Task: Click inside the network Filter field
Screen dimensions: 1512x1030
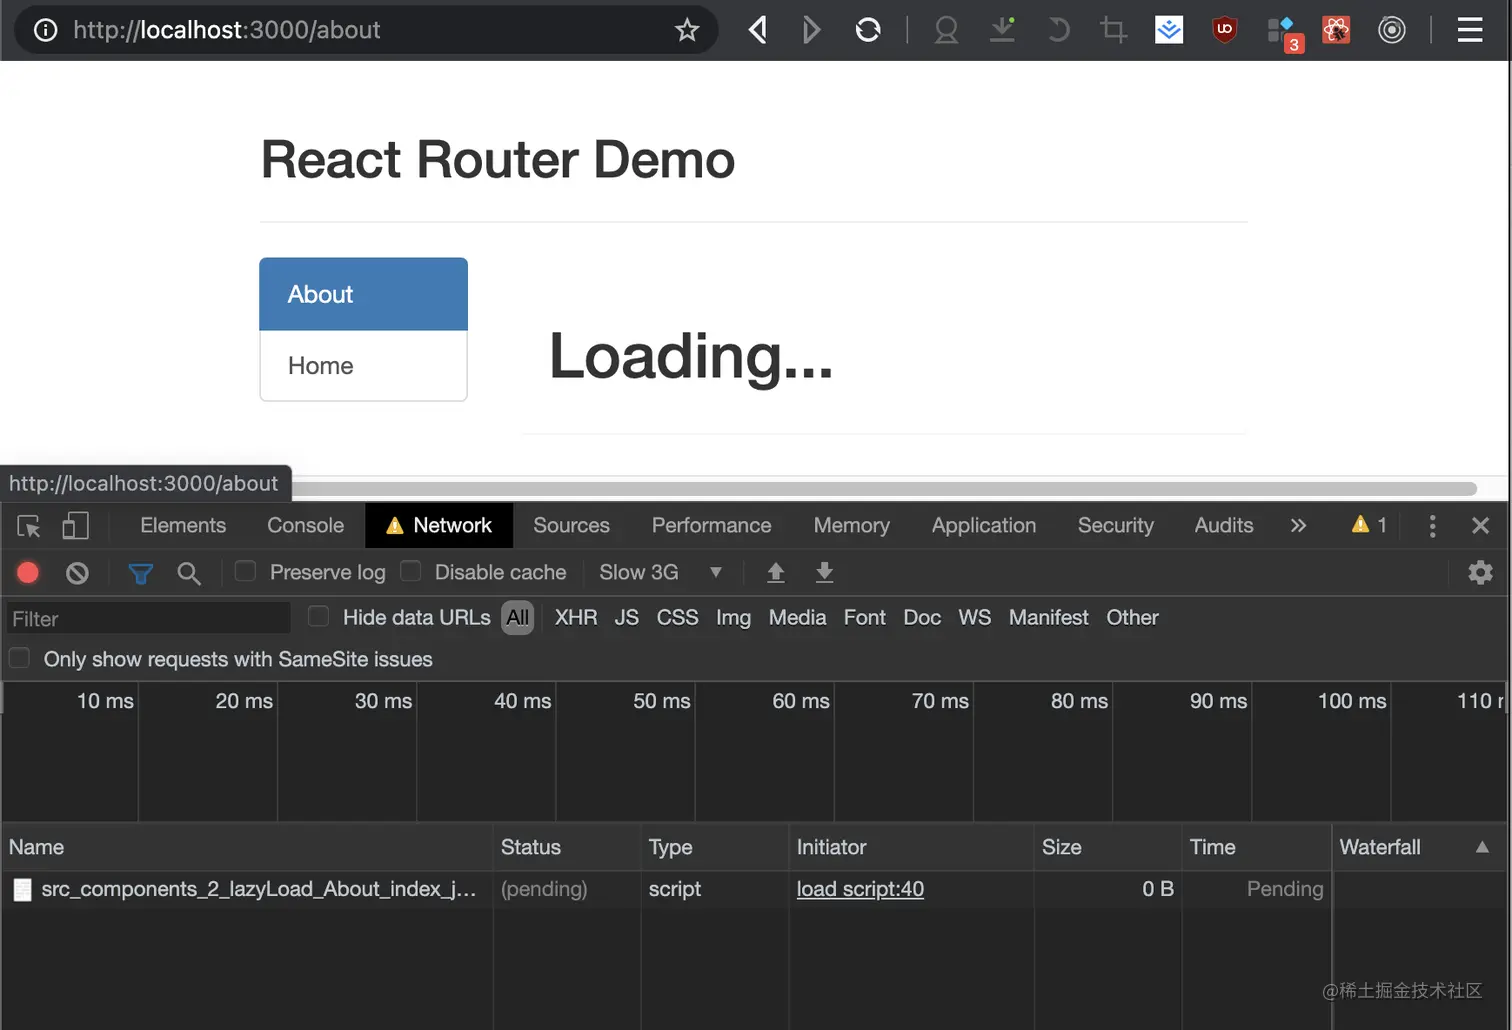Action: coord(148,619)
